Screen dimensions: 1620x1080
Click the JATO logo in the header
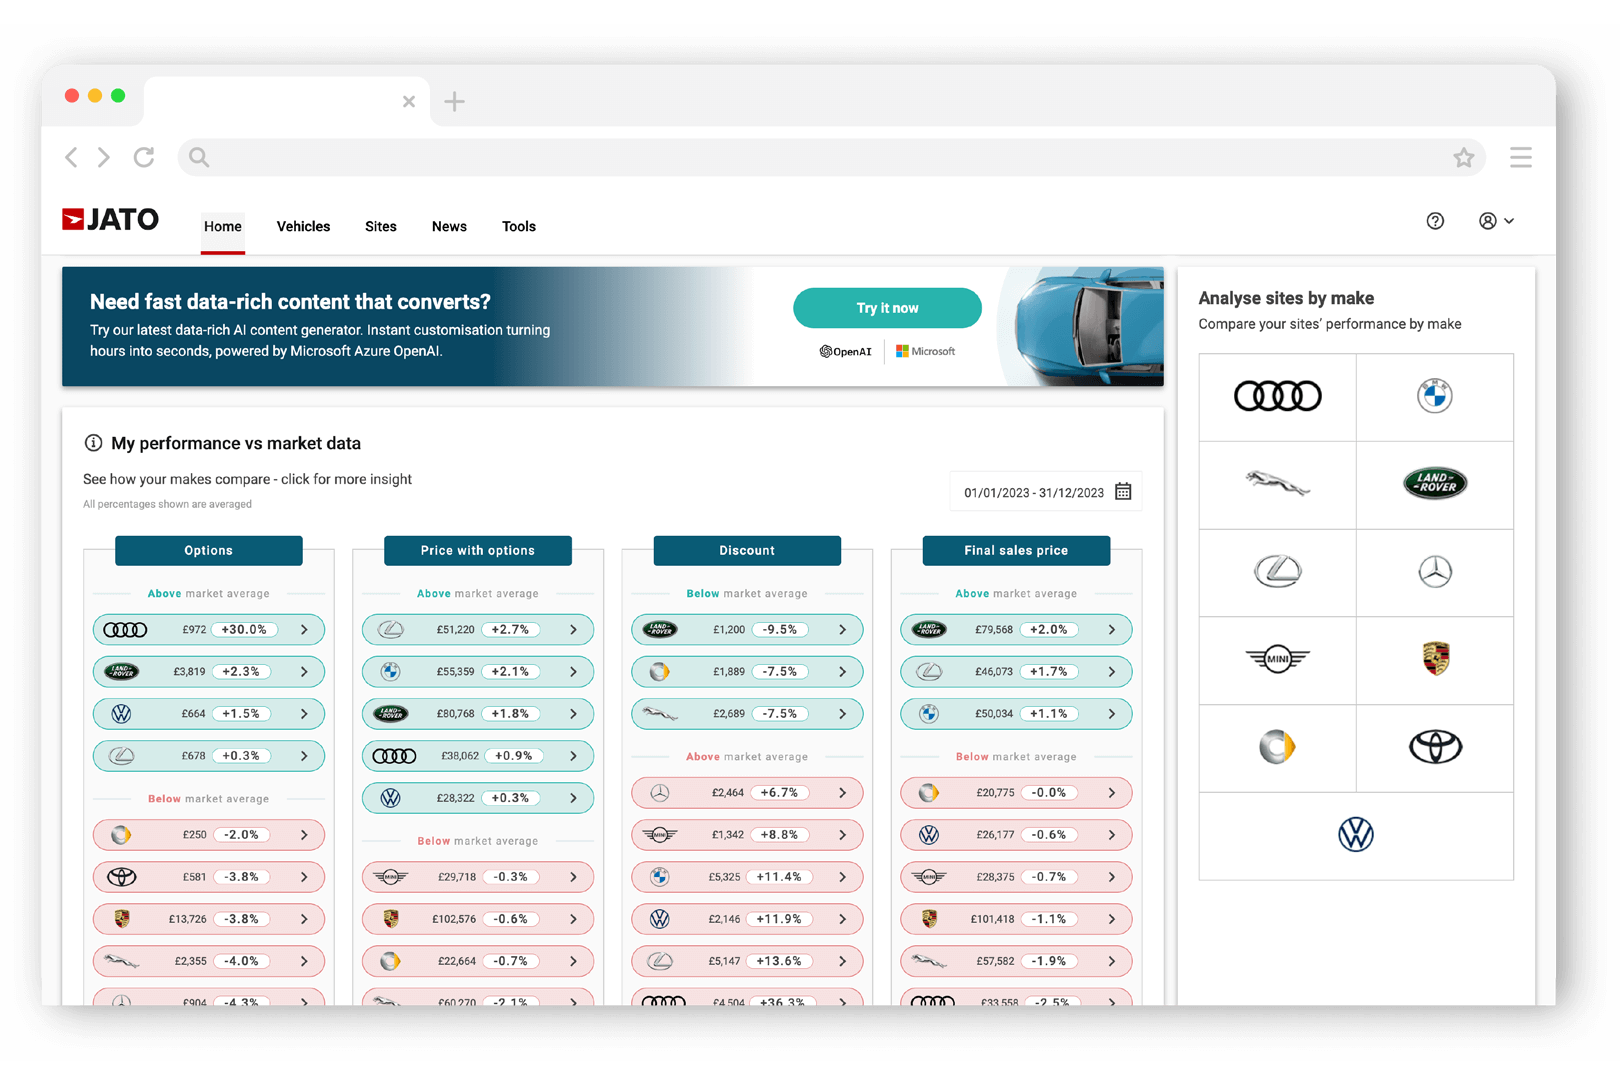(x=110, y=219)
